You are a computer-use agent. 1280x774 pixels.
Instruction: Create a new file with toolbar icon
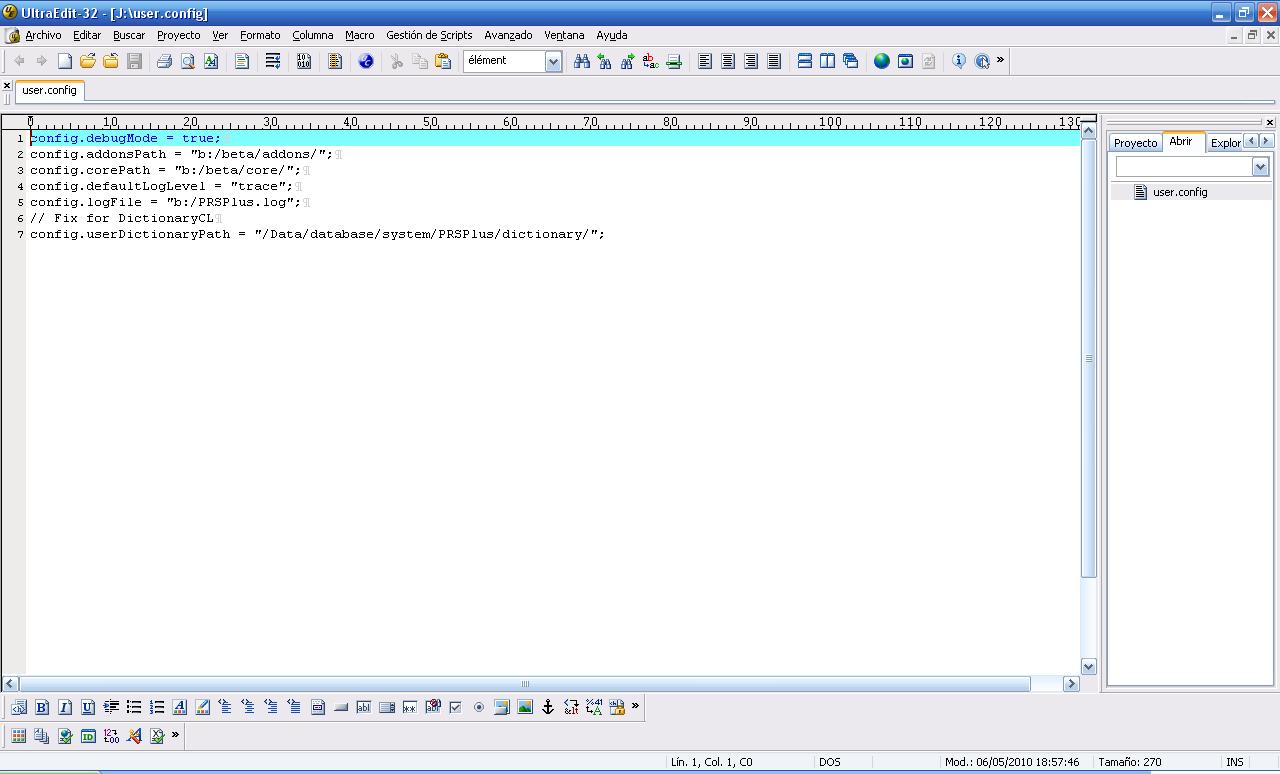[x=65, y=61]
